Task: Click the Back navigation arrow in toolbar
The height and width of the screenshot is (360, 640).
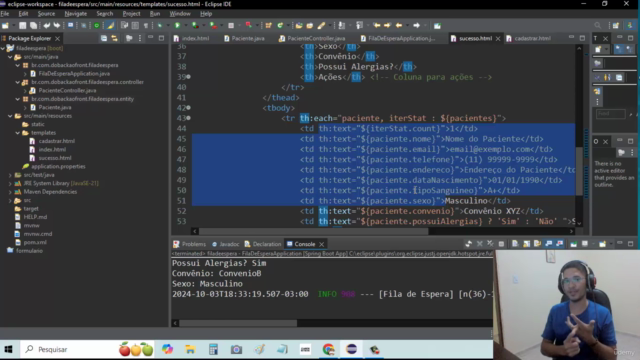Action: (399, 25)
